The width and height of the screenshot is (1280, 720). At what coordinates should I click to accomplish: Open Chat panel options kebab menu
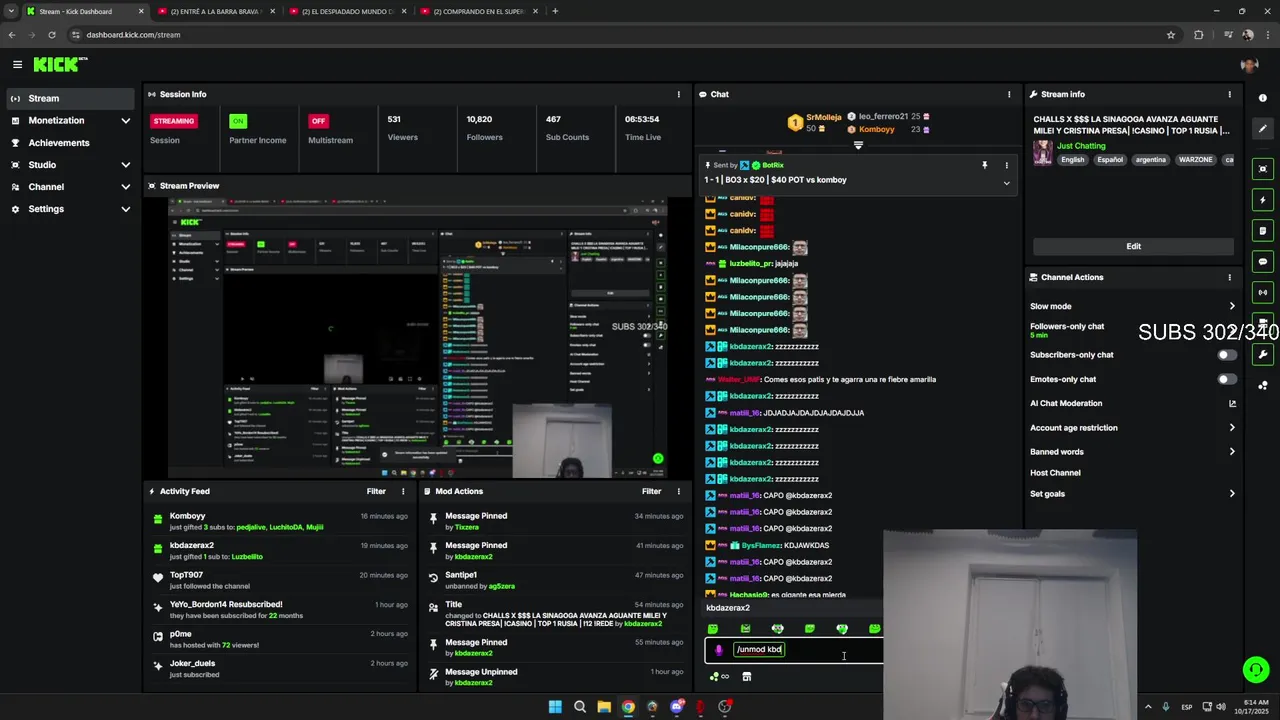(x=1009, y=94)
